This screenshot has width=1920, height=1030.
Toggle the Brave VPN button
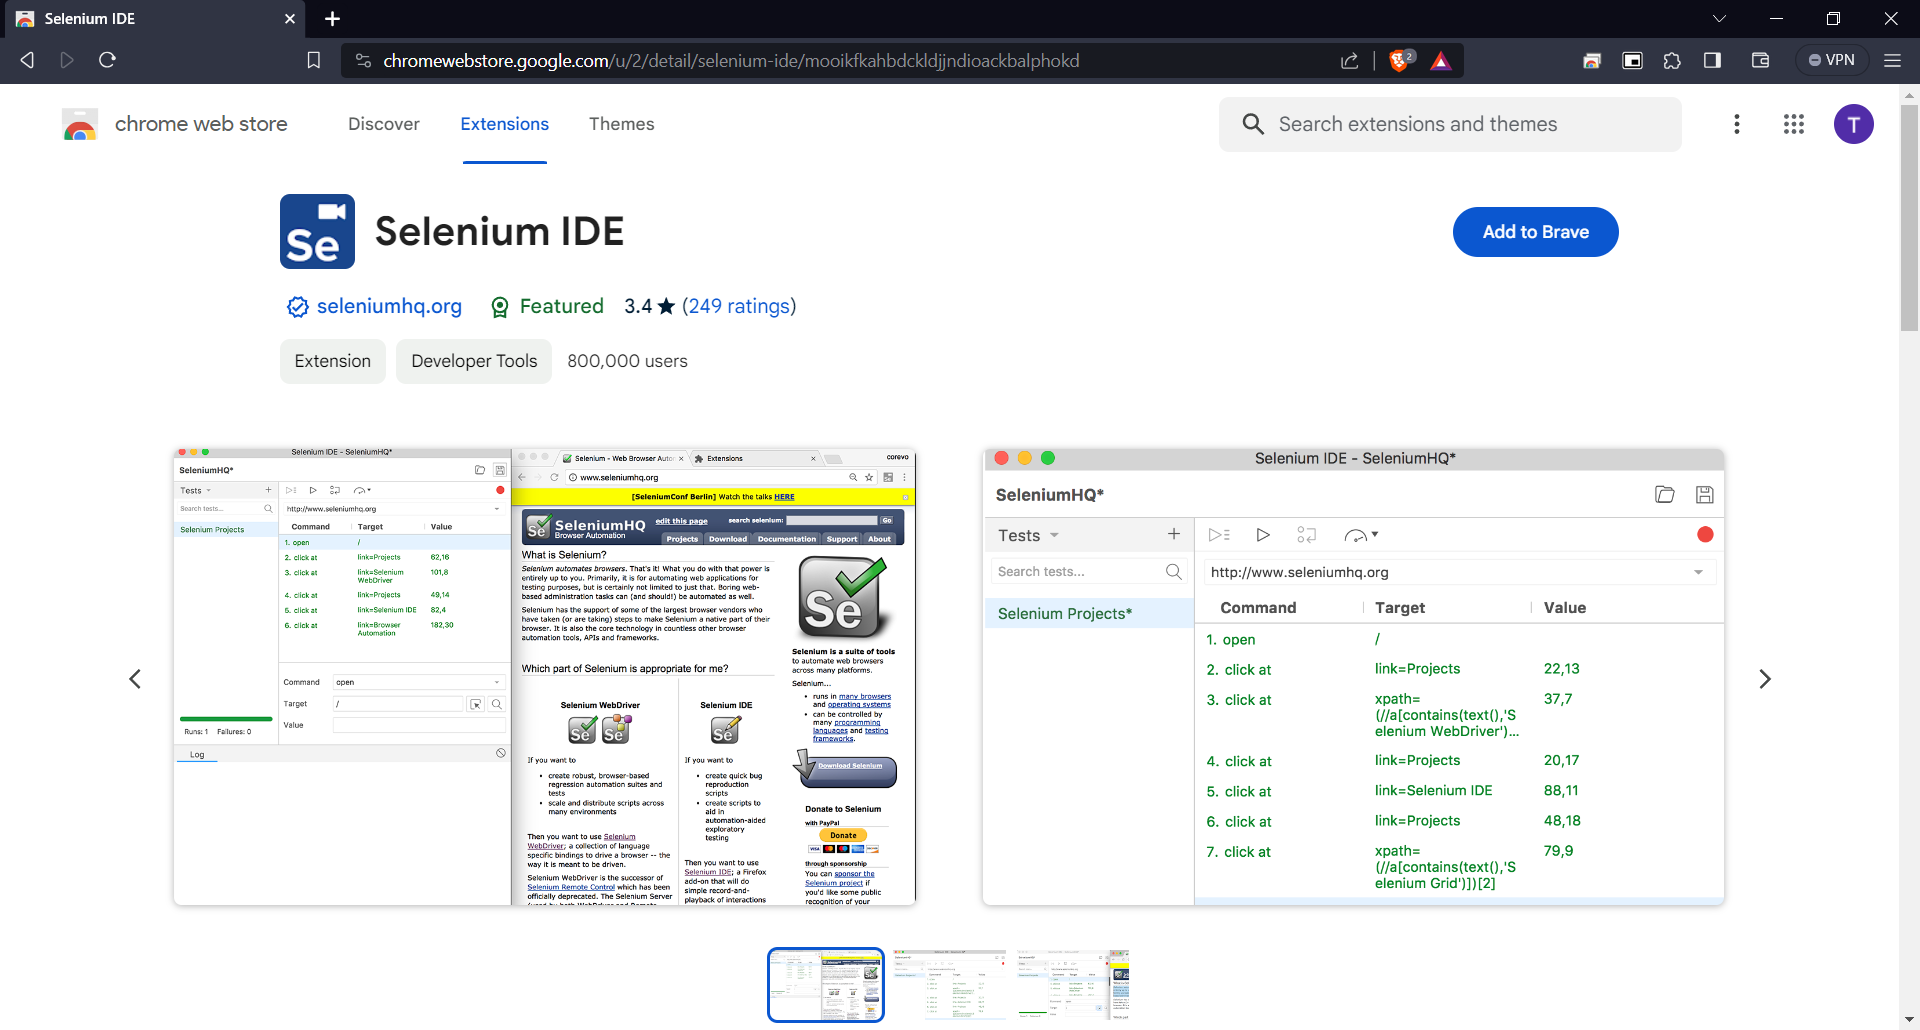[1831, 60]
